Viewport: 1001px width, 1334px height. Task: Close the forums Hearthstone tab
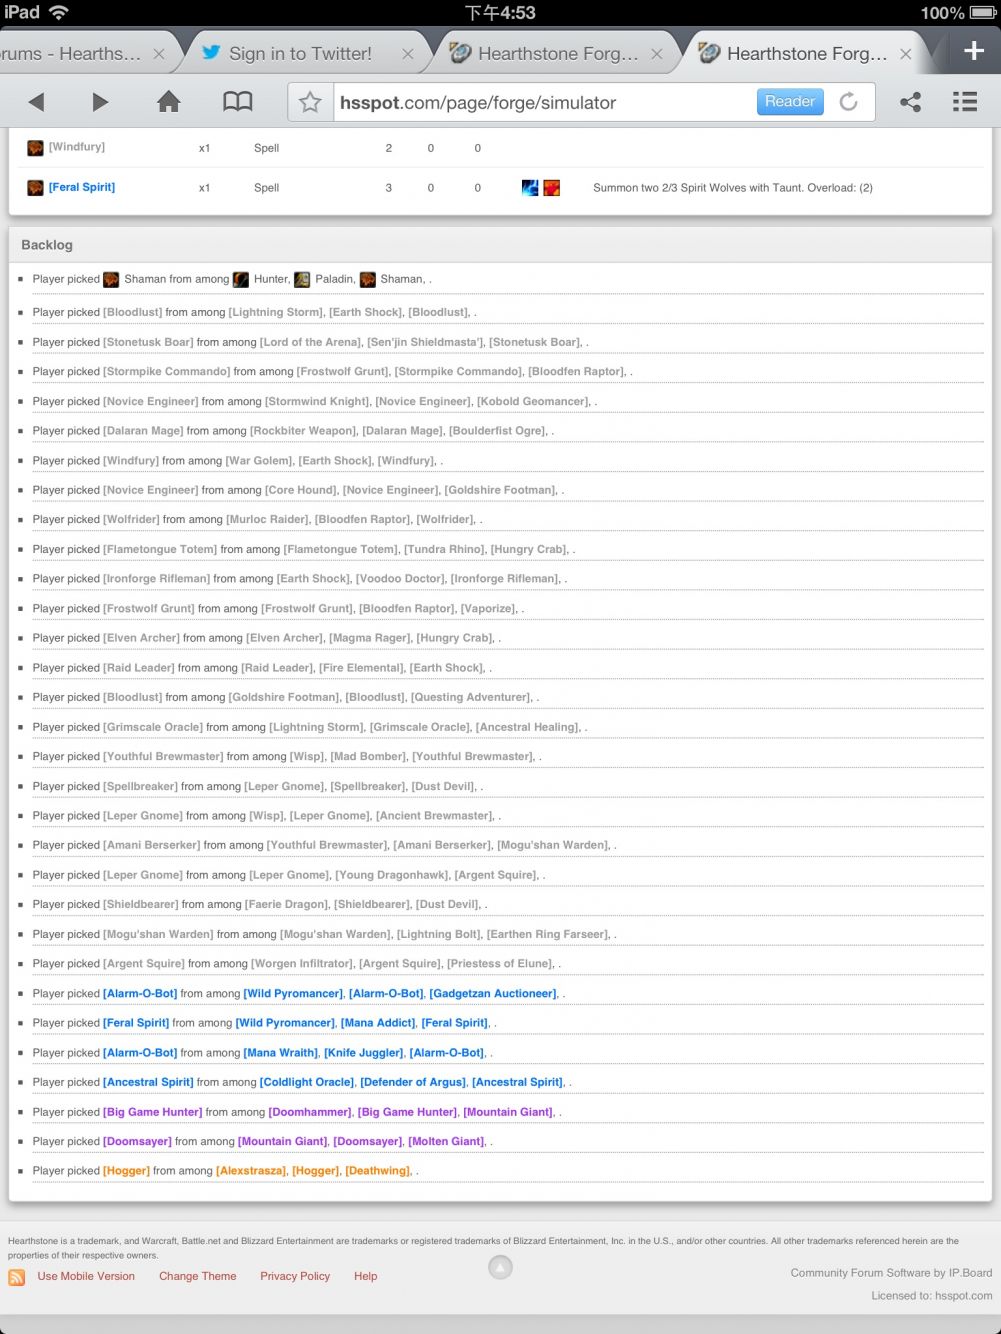(x=159, y=54)
